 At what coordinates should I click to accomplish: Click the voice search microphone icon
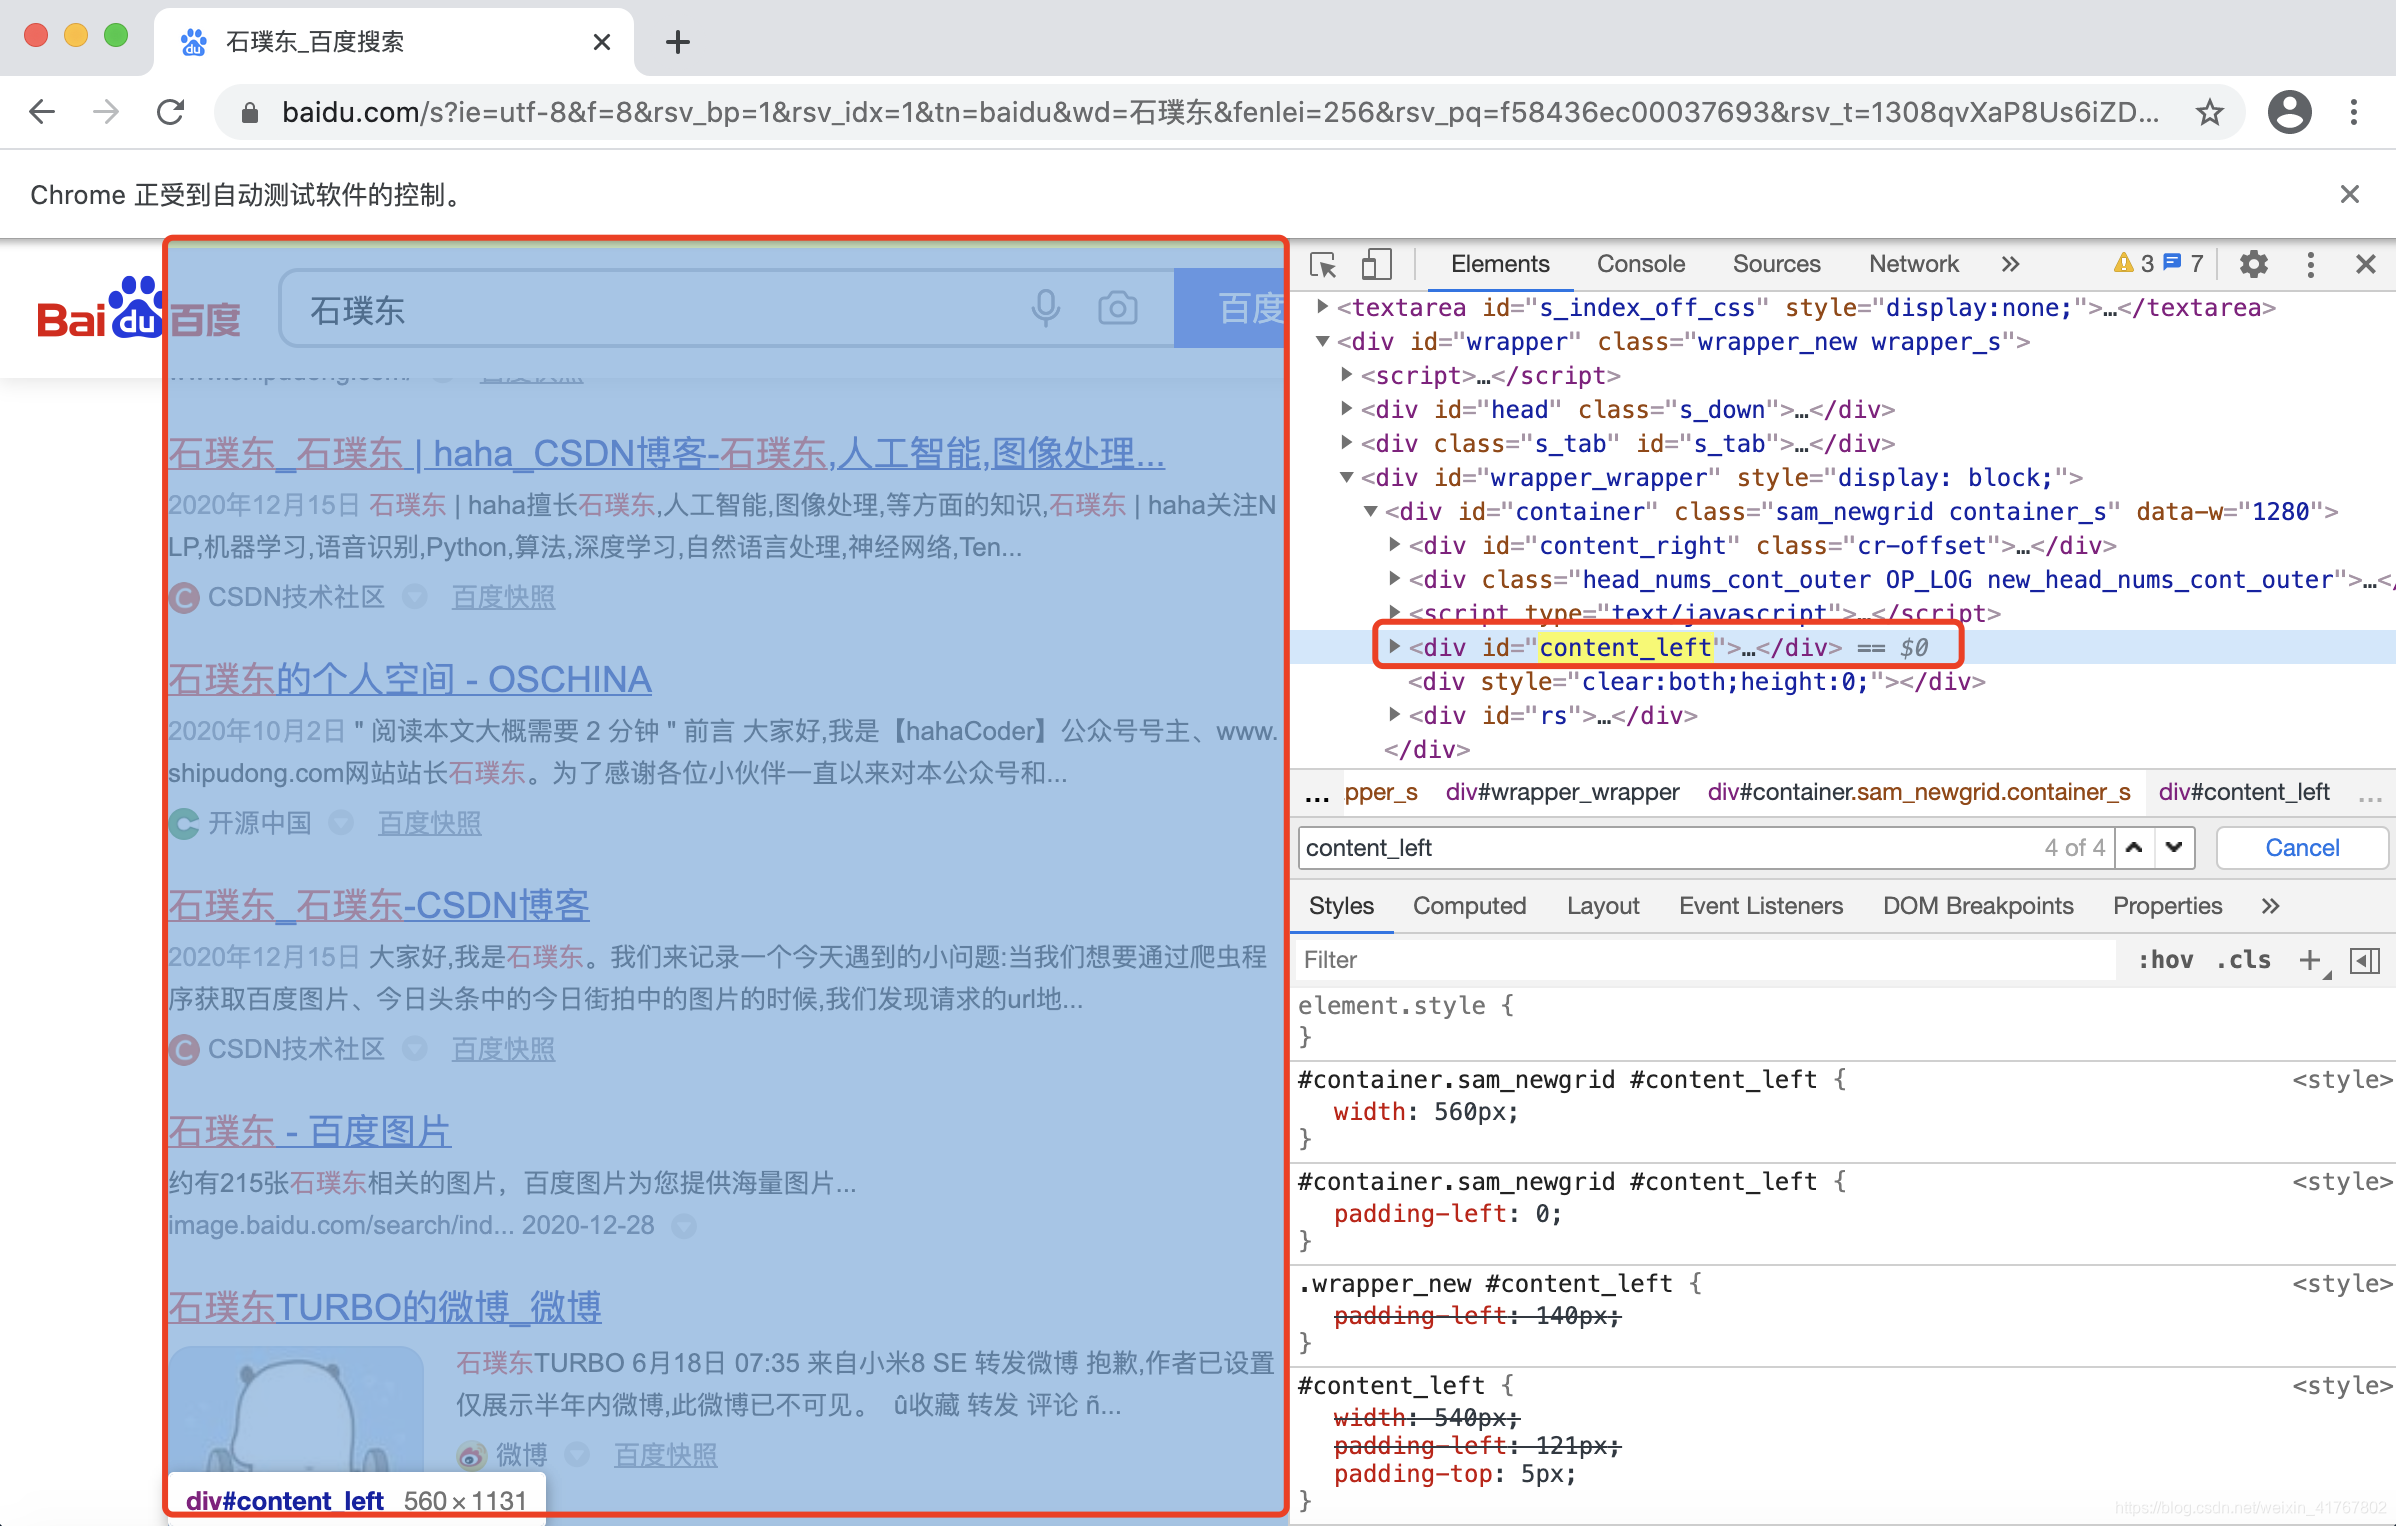1045,309
